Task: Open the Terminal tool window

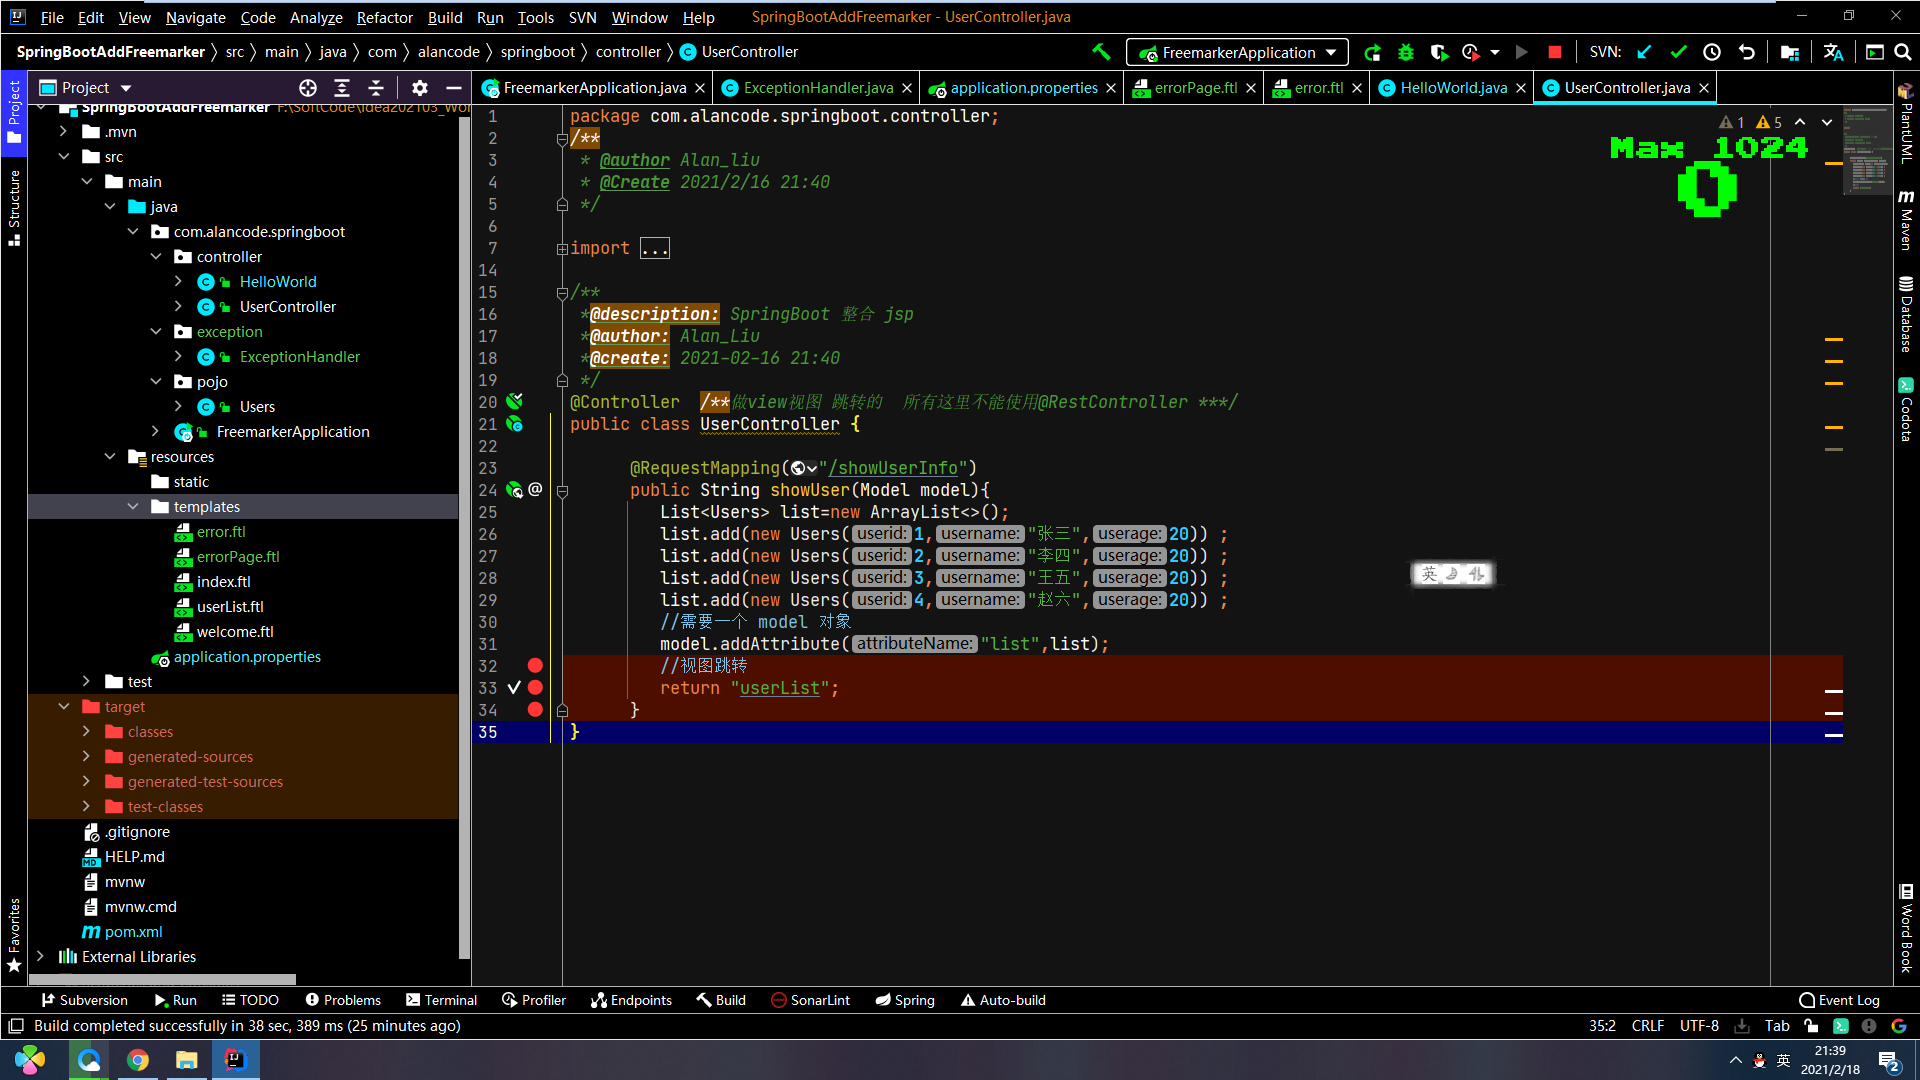Action: (441, 1000)
